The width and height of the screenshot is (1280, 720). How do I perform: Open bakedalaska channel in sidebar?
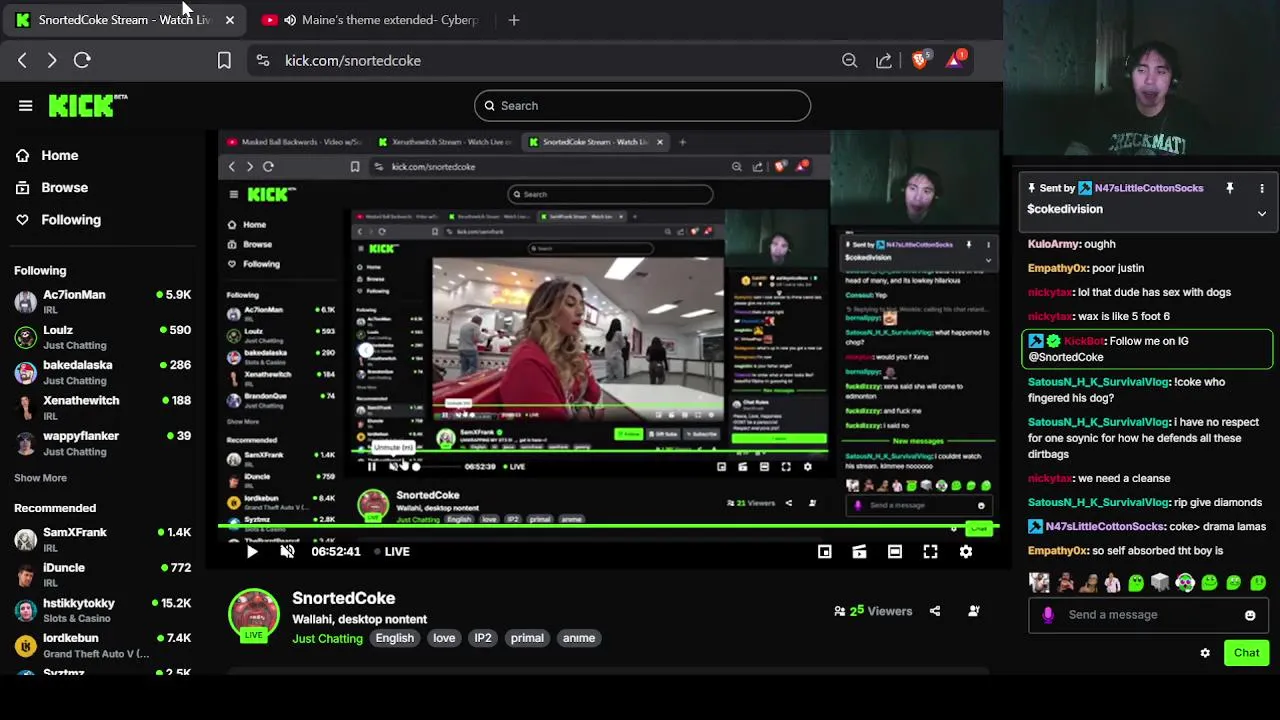pyautogui.click(x=102, y=373)
